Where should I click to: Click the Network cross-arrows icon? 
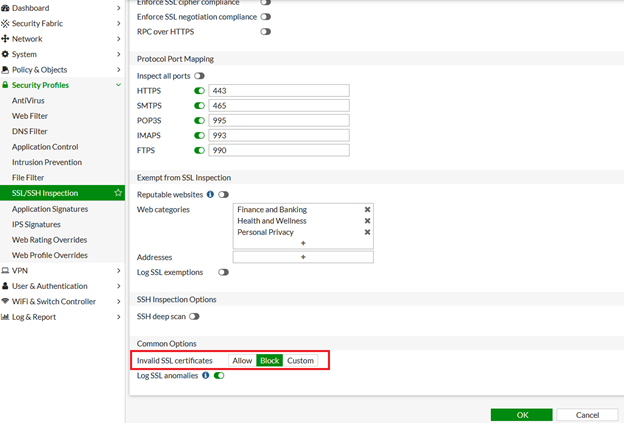(5, 39)
